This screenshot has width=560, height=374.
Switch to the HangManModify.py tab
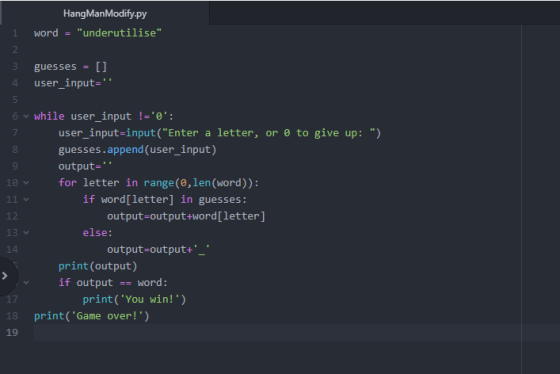tap(105, 14)
